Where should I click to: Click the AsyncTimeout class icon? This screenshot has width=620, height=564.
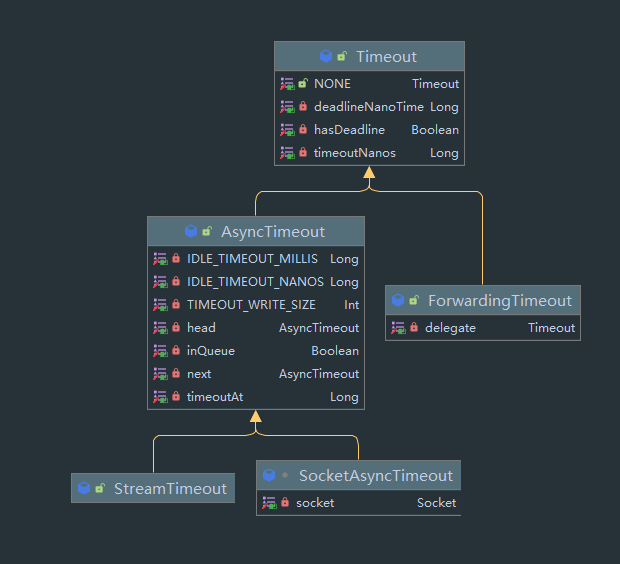192,231
